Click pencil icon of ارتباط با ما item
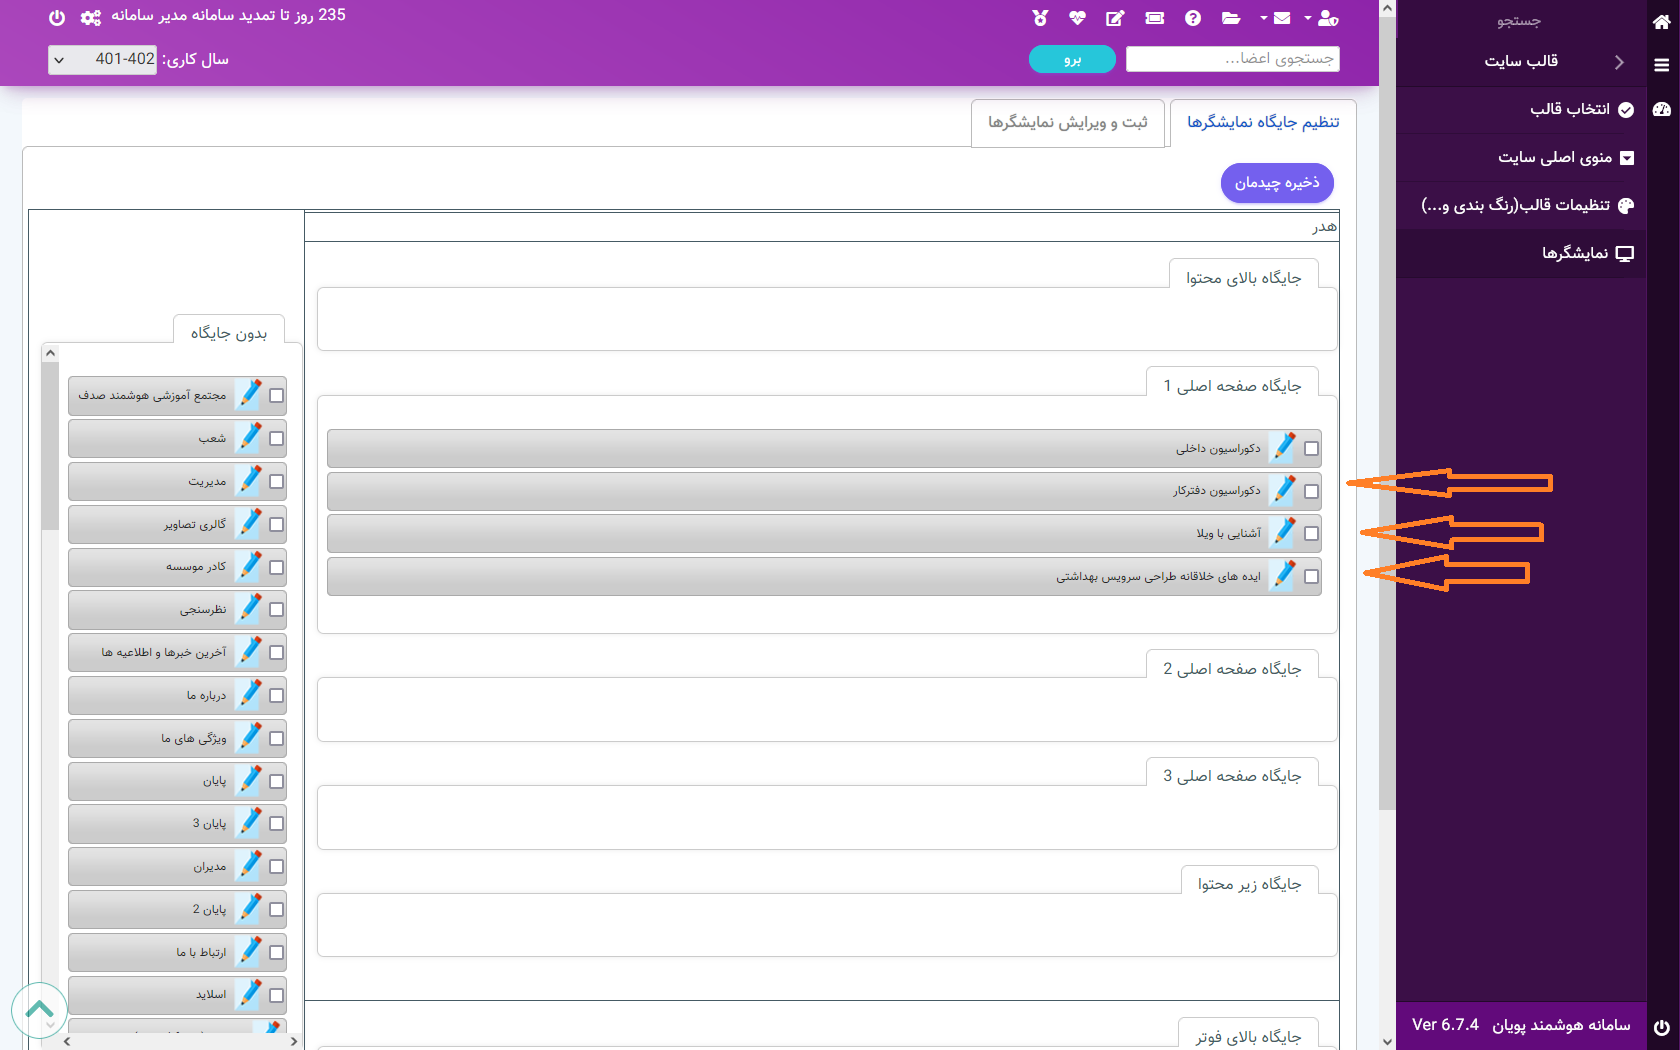The height and width of the screenshot is (1050, 1680). [249, 952]
